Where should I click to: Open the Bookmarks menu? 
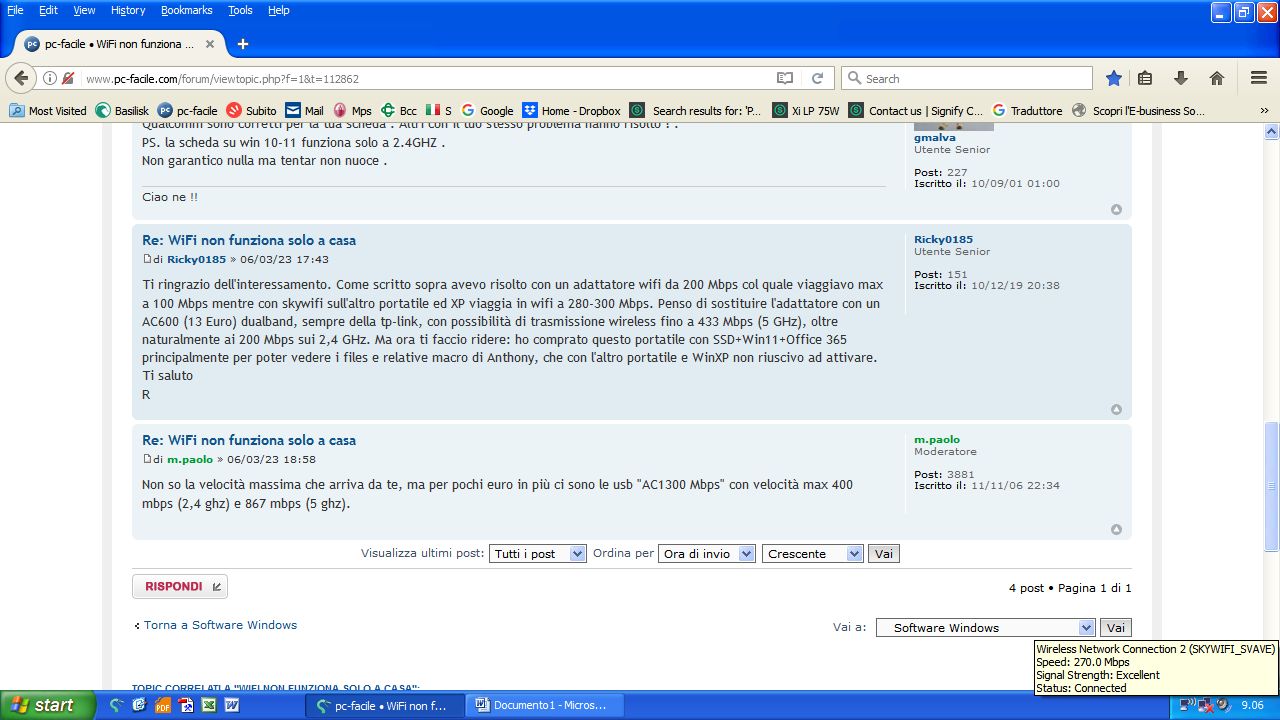tap(187, 10)
